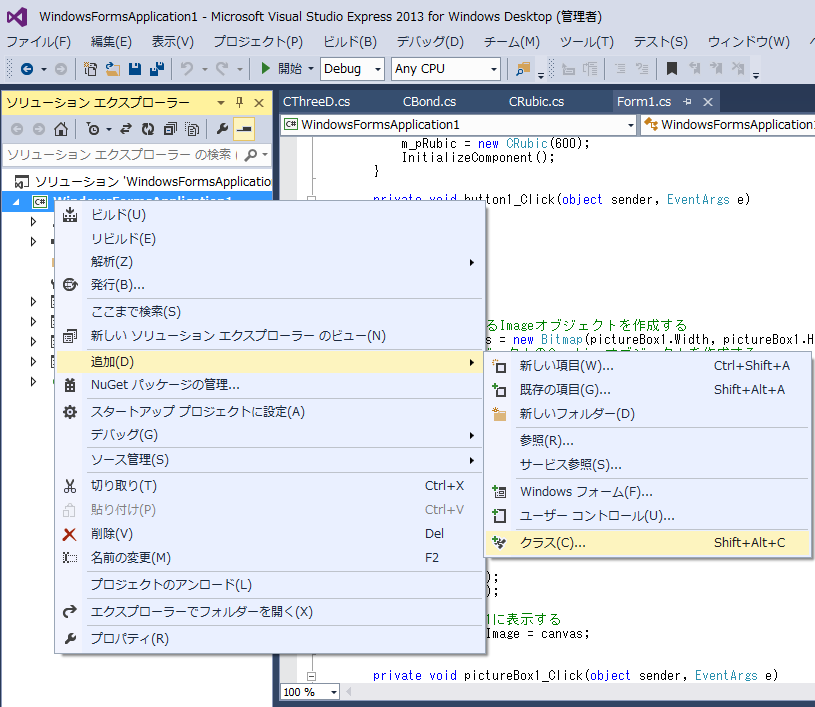Click スタートアップ プロジェクトに設定(A) in context menu
Viewport: 815px width, 707px height.
click(x=270, y=412)
